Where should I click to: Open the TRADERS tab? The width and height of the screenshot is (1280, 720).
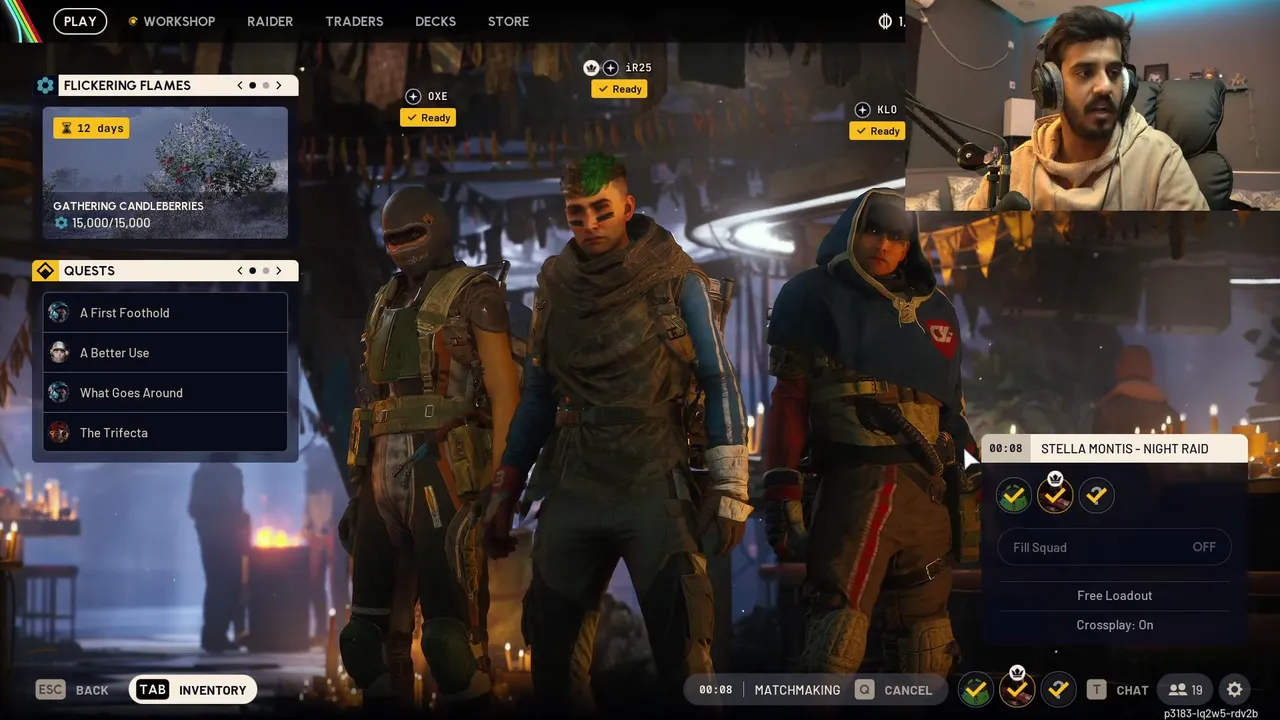point(354,21)
